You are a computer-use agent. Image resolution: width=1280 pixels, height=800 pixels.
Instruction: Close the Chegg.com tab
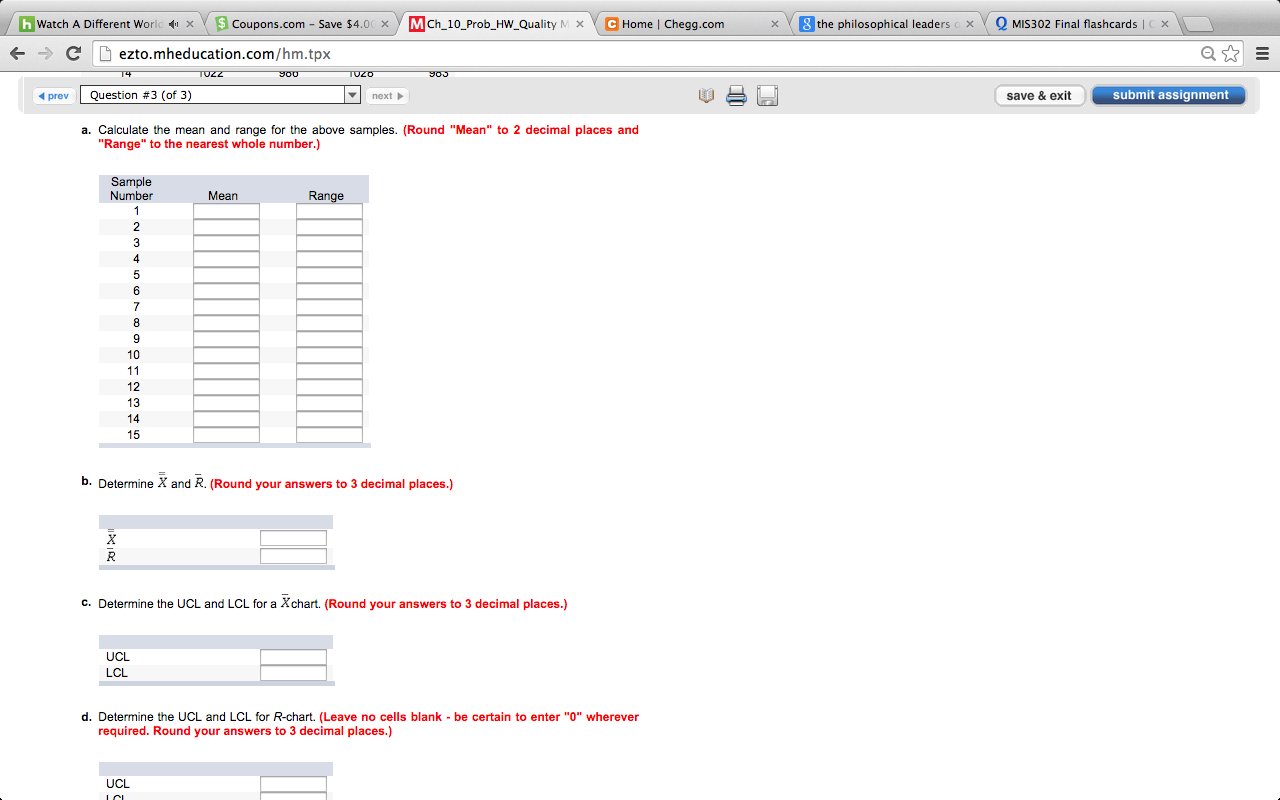pos(776,24)
